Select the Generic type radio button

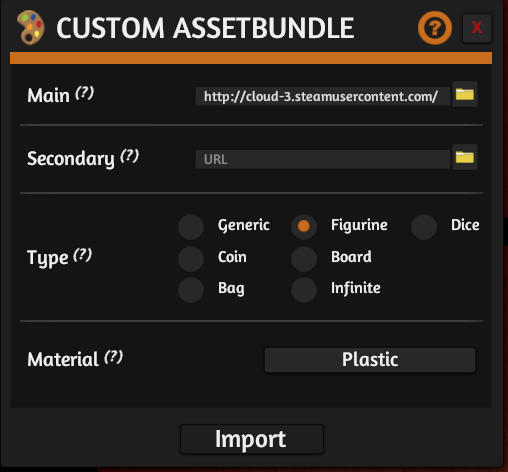pos(191,227)
